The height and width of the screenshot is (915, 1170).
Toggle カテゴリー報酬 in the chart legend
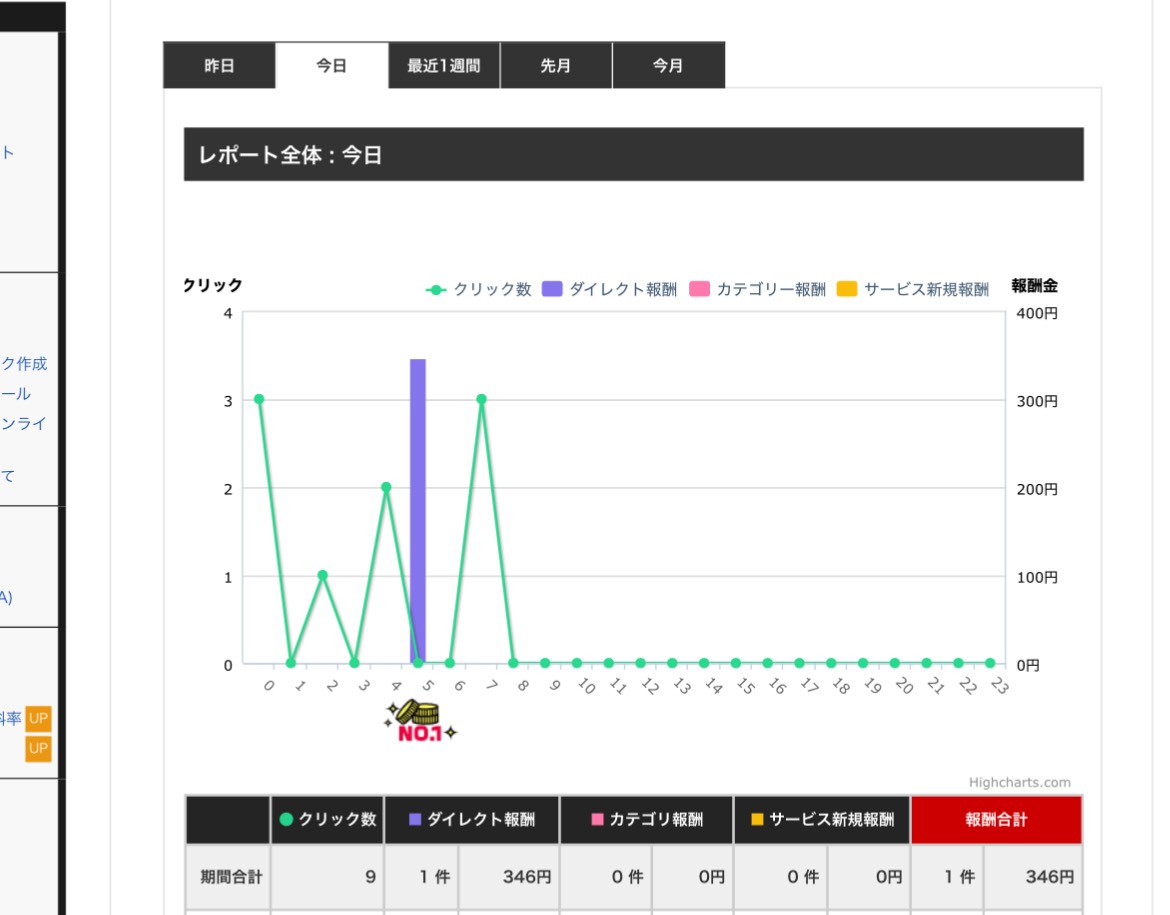(x=758, y=290)
